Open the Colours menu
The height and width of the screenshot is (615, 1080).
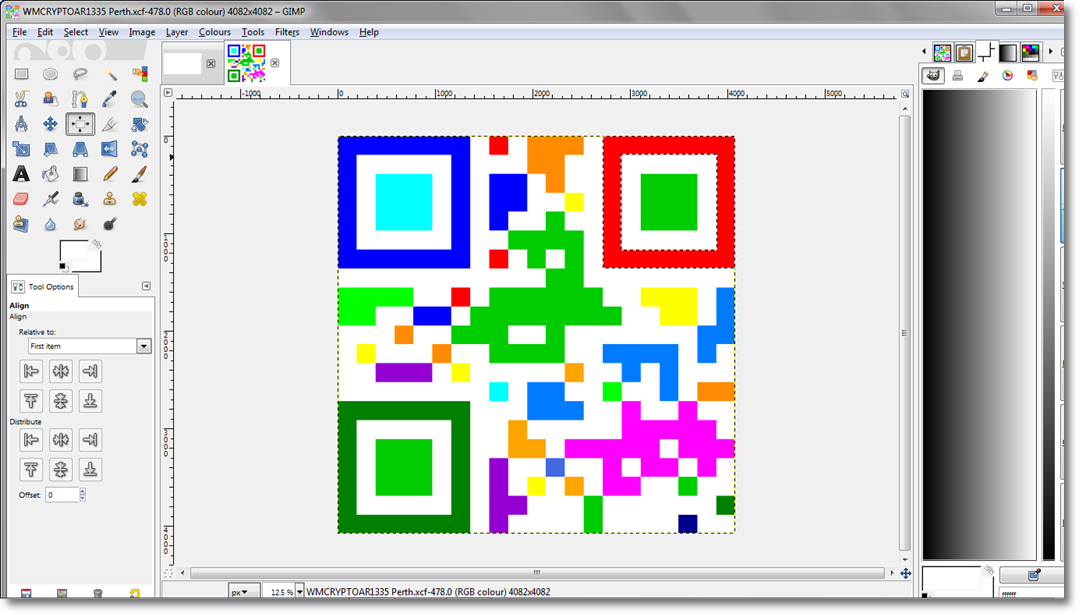click(214, 32)
